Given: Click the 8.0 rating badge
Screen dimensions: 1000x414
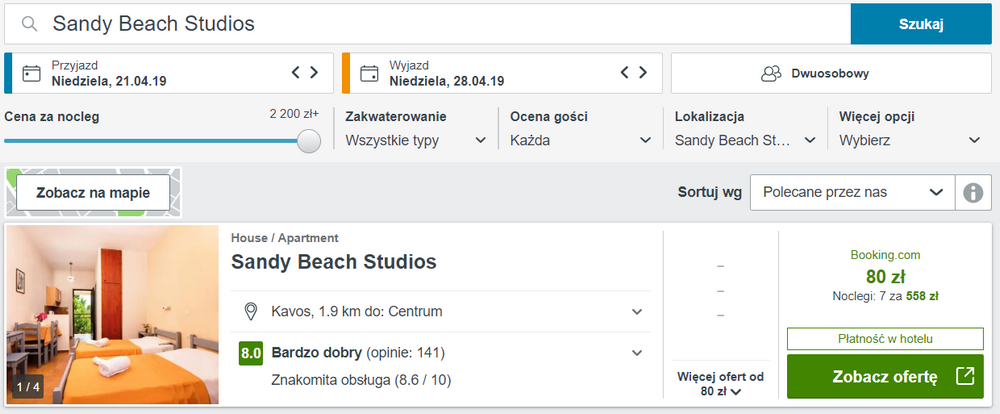Looking at the screenshot, I should click(x=251, y=353).
